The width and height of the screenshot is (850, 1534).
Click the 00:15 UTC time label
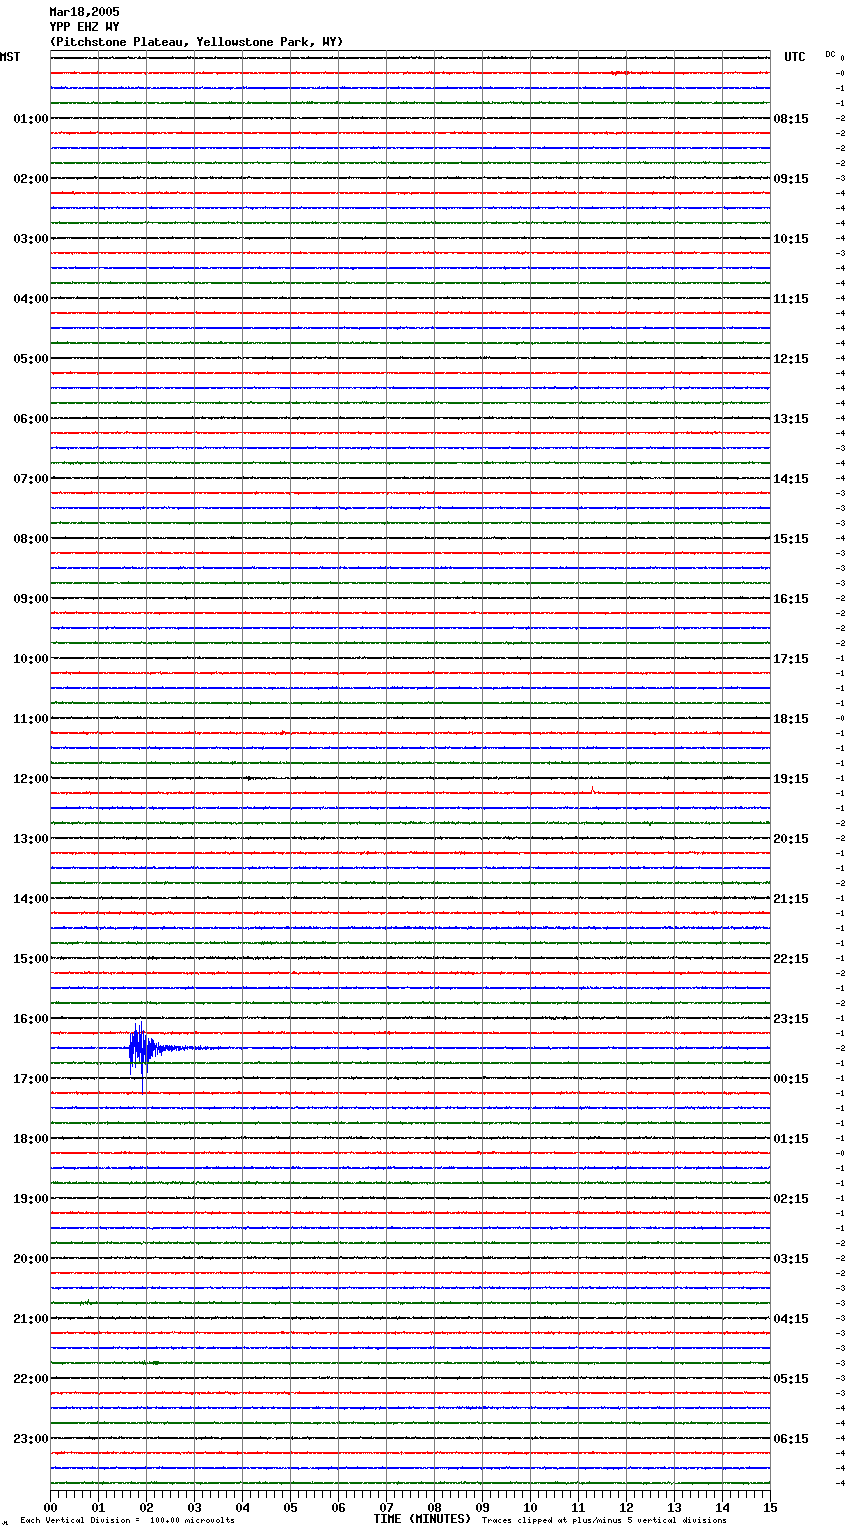click(x=791, y=1079)
